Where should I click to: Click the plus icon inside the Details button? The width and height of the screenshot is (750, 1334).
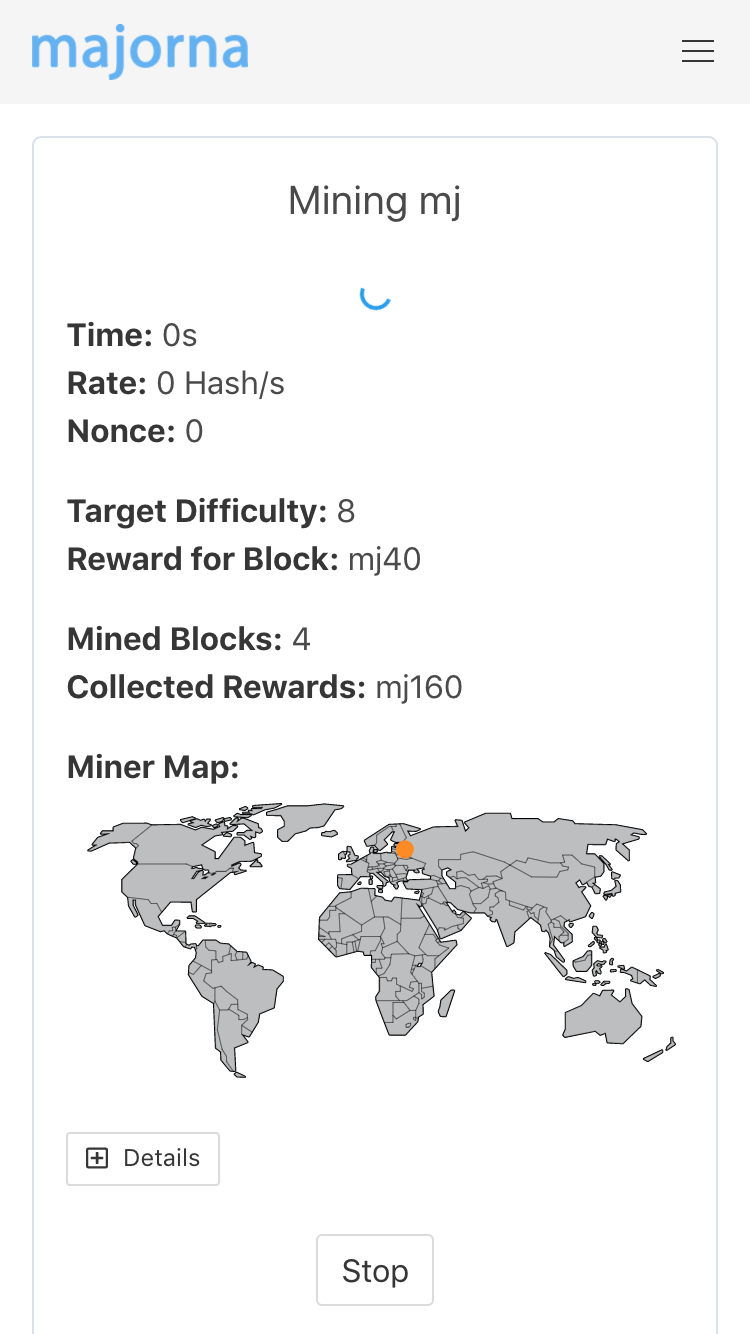point(96,1158)
